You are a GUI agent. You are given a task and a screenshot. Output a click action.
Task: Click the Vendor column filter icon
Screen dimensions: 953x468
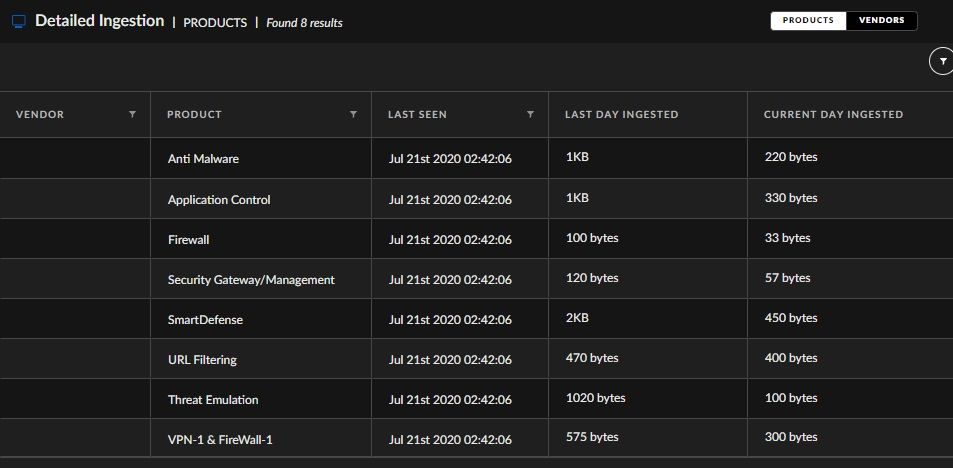coord(132,114)
